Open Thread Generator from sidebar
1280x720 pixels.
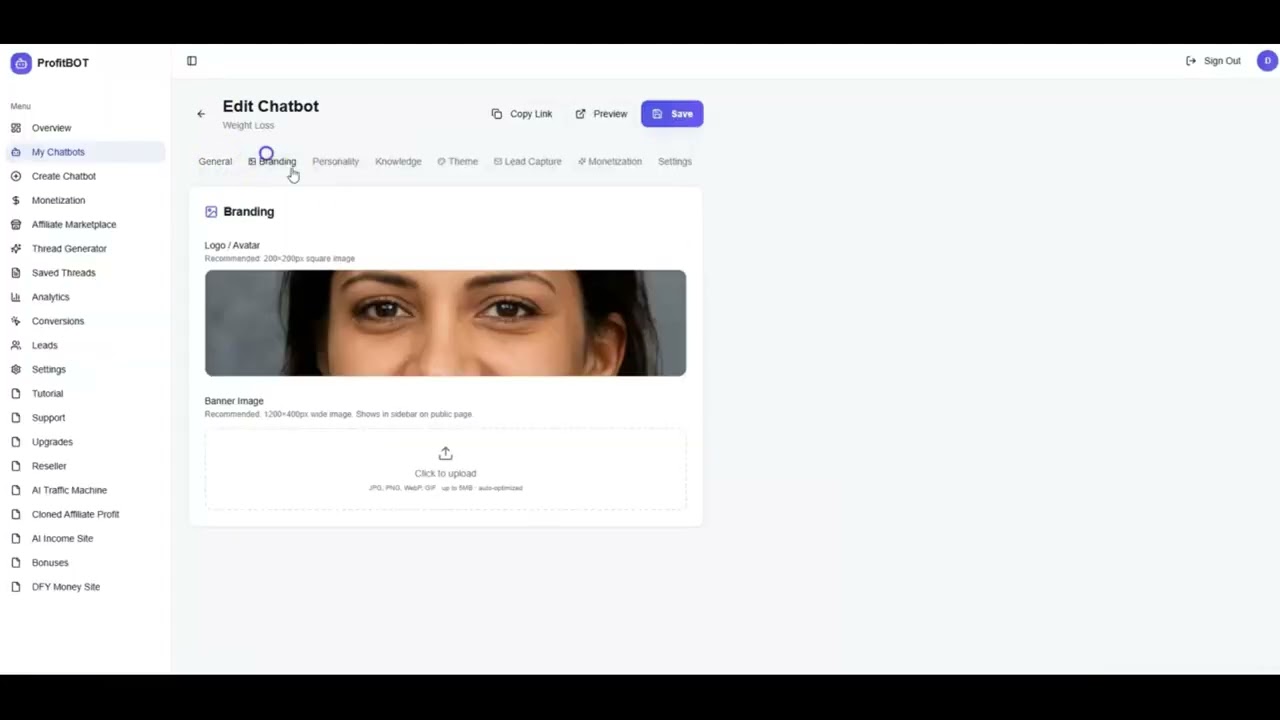click(85, 248)
